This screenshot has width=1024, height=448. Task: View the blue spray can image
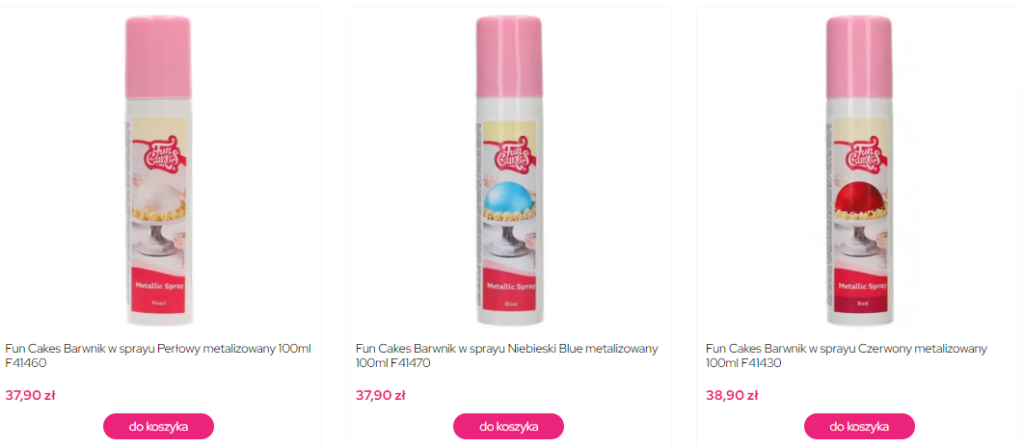[509, 170]
